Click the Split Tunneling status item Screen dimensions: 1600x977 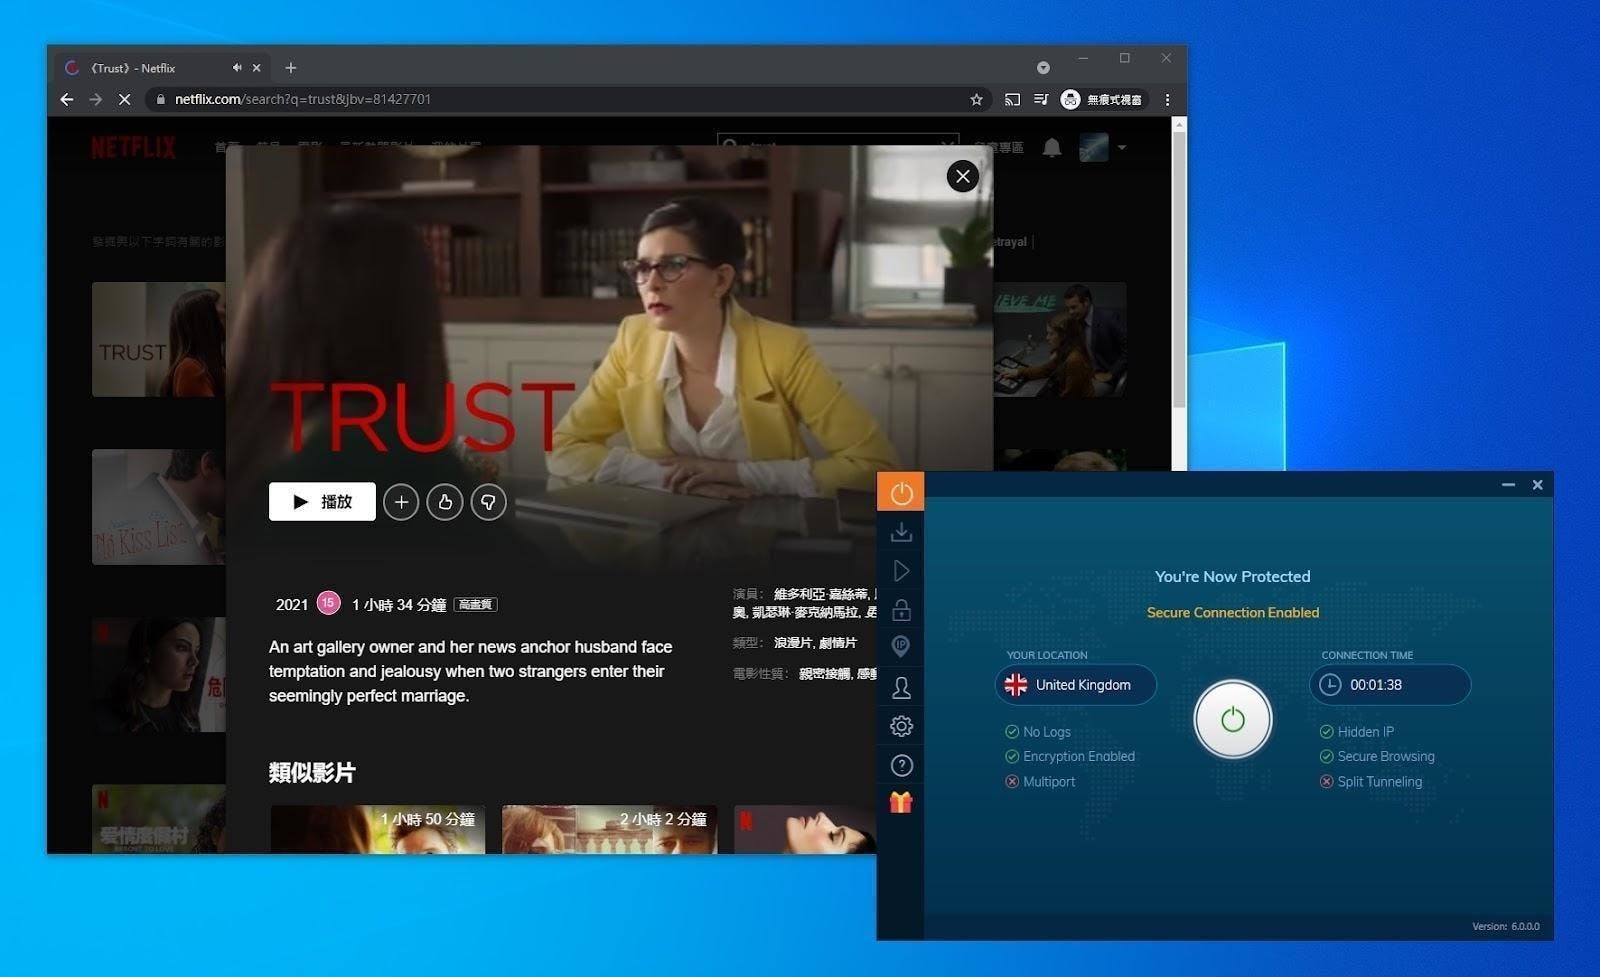(x=1371, y=782)
